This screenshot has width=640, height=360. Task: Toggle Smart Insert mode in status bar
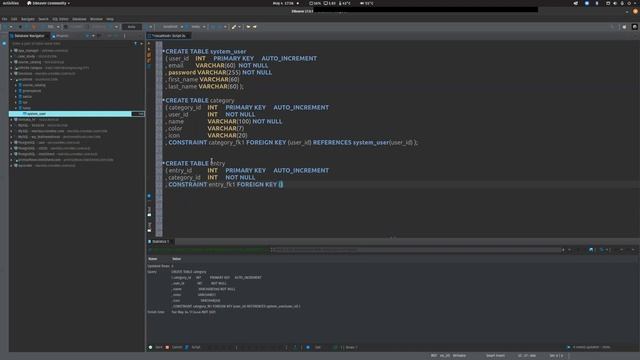496,356
